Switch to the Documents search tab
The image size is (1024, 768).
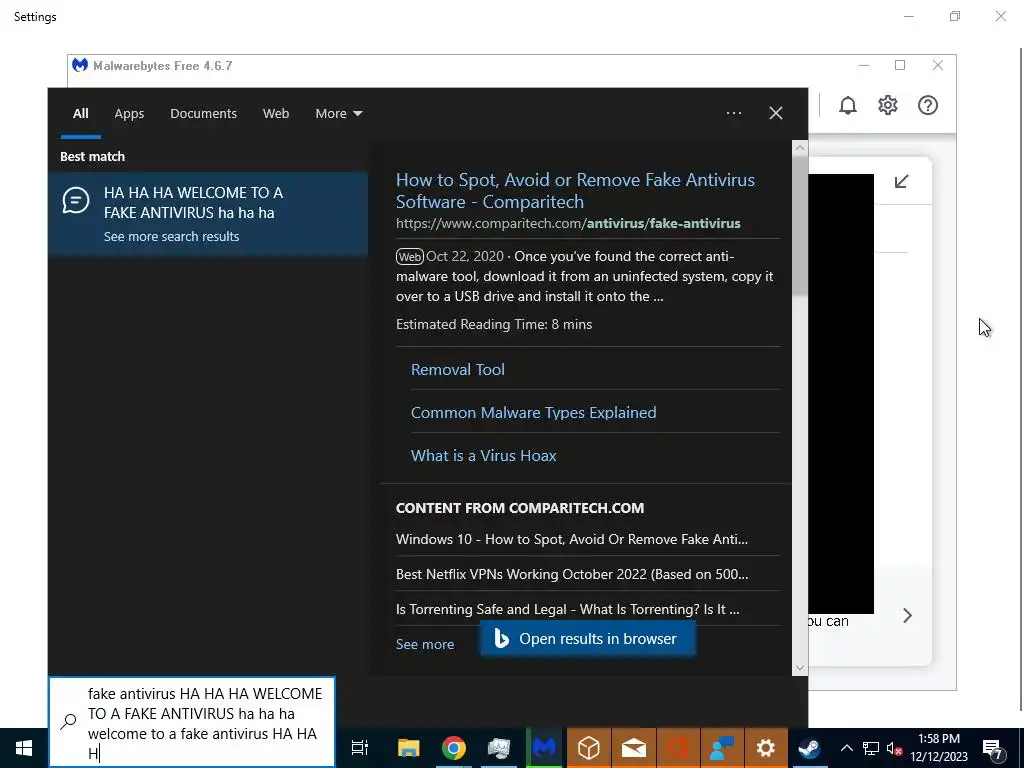coord(203,114)
